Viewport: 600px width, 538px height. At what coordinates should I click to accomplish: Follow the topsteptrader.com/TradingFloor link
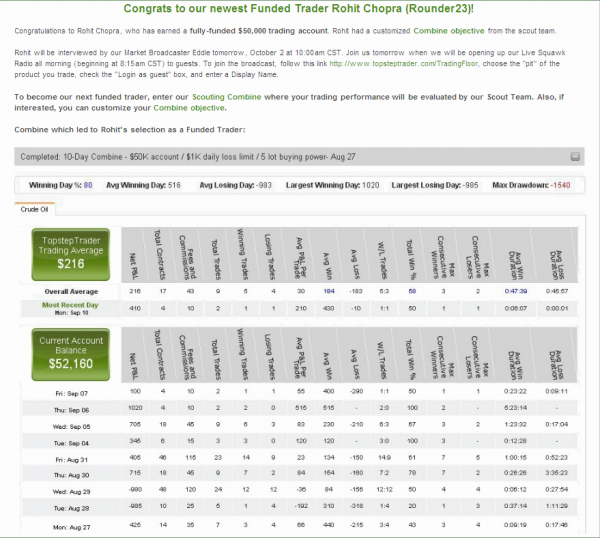tap(404, 64)
